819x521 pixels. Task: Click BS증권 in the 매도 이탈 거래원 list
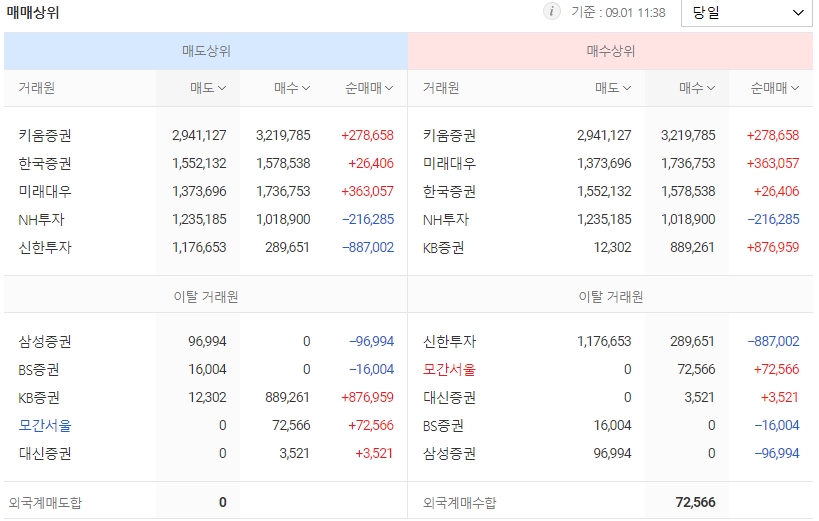(x=39, y=369)
